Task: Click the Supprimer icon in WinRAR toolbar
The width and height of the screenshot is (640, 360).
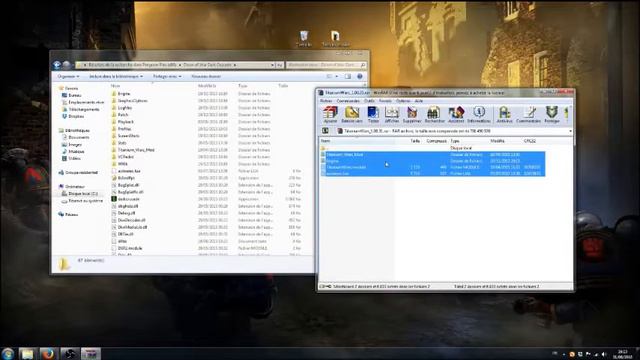Action: pos(412,115)
